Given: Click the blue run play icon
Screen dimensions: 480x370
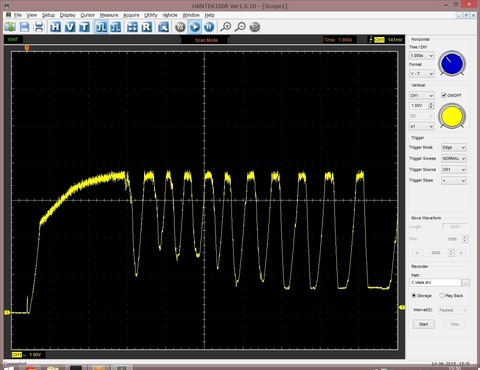Looking at the screenshot, I should [x=195, y=27].
